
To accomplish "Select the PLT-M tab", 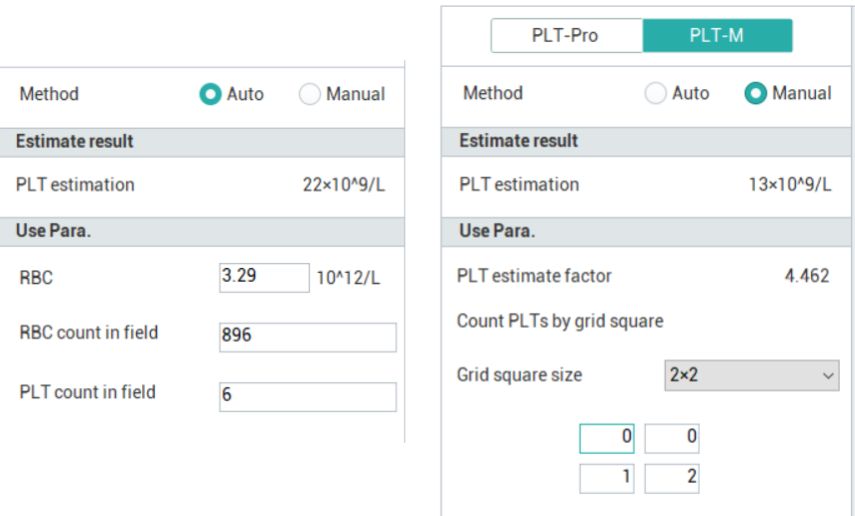I will [717, 36].
